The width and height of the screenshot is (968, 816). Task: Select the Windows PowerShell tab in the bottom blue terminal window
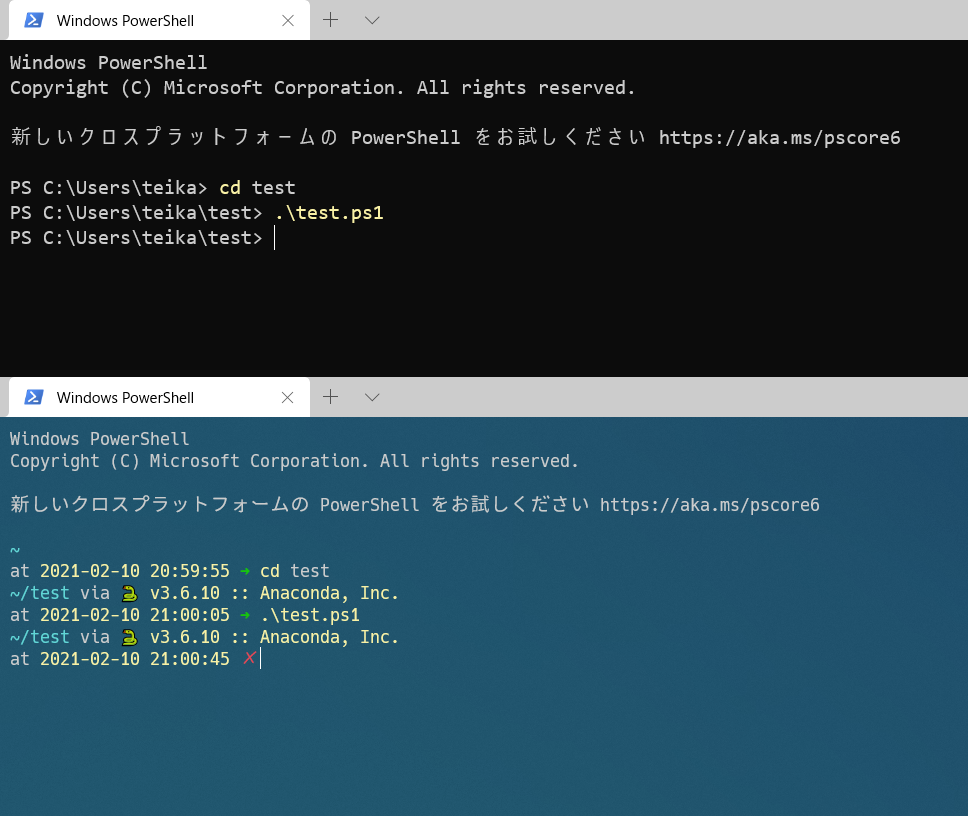point(159,397)
